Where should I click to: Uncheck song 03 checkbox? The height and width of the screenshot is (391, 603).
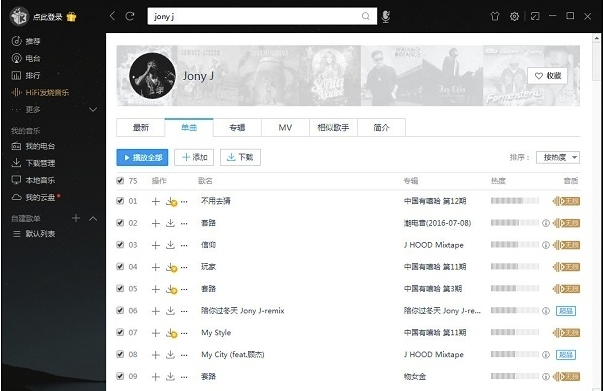click(120, 245)
